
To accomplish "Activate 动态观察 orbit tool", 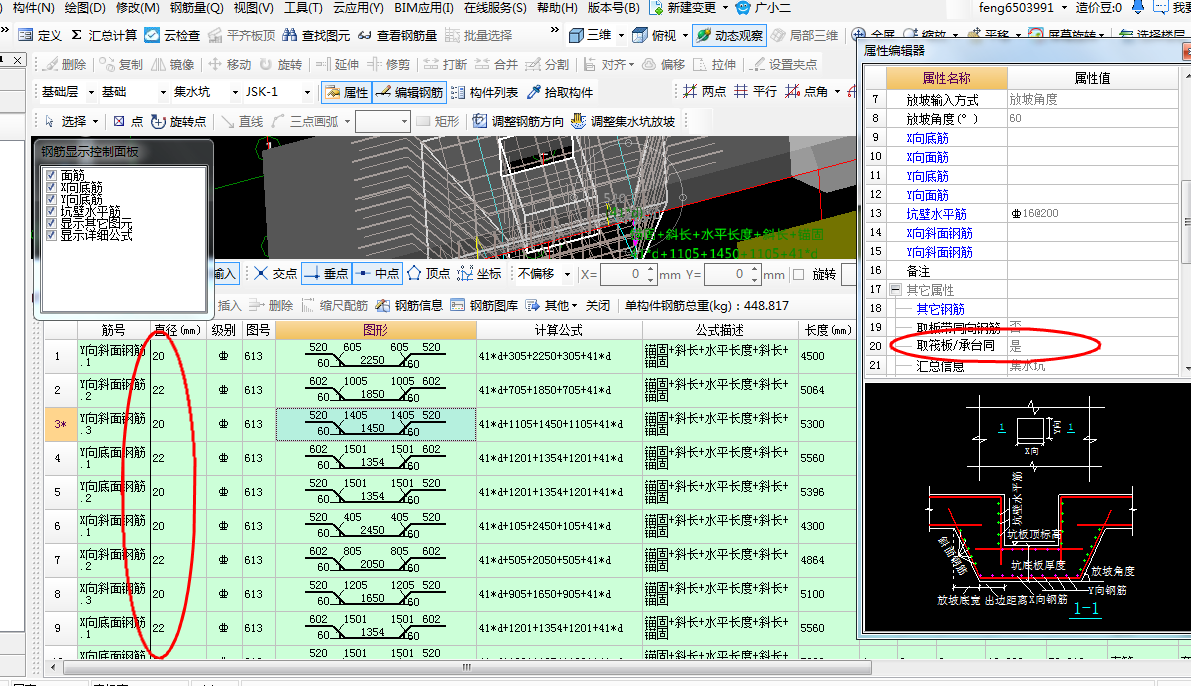I will click(x=729, y=35).
